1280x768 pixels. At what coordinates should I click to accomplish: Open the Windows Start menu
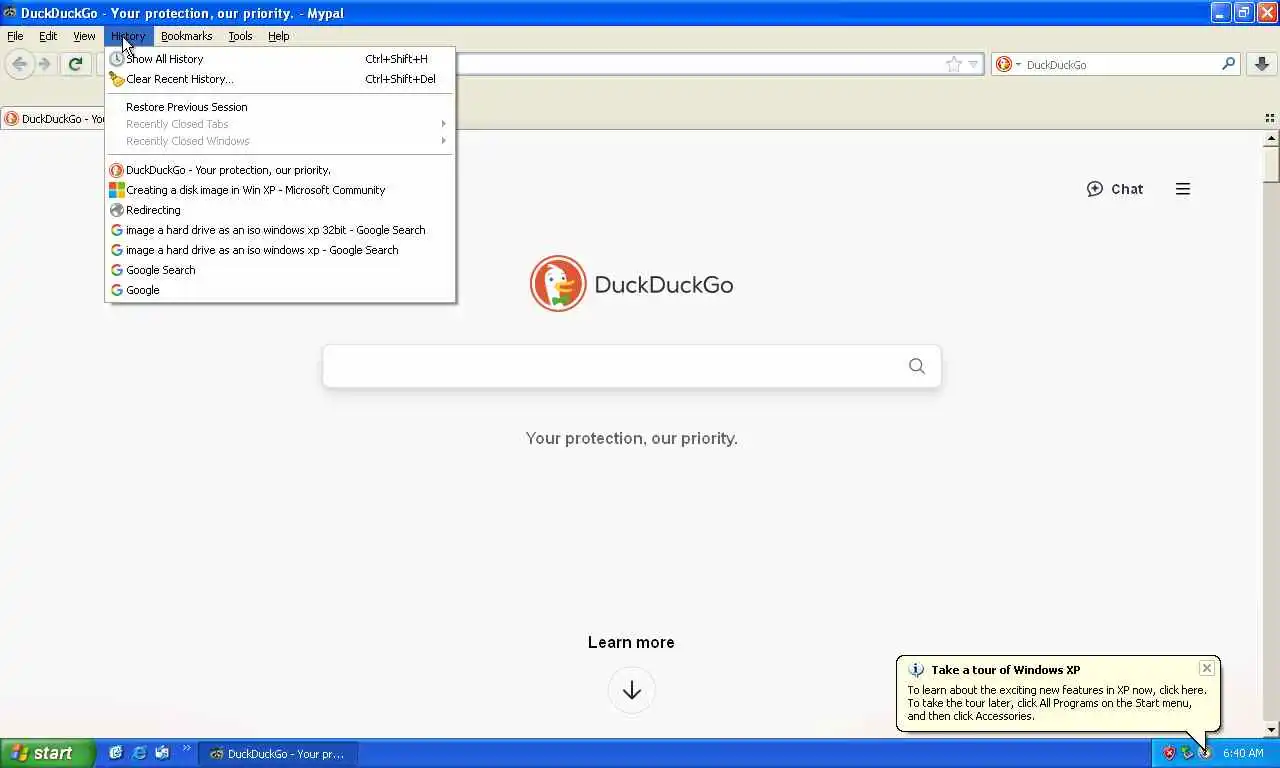(47, 753)
